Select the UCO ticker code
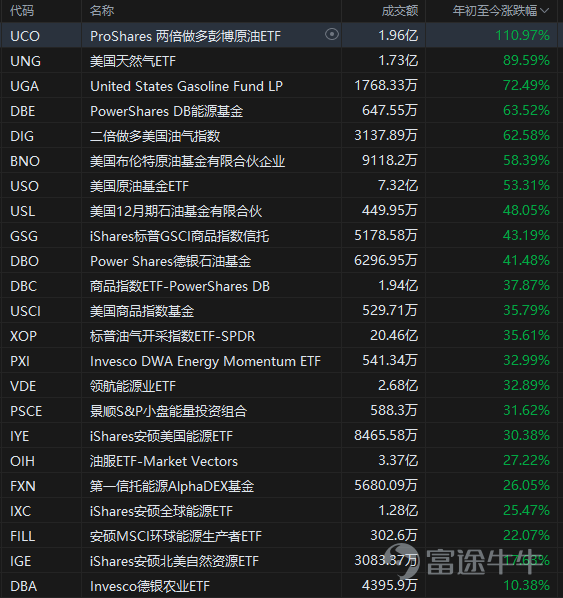Viewport: 563px width, 598px height. click(x=25, y=36)
